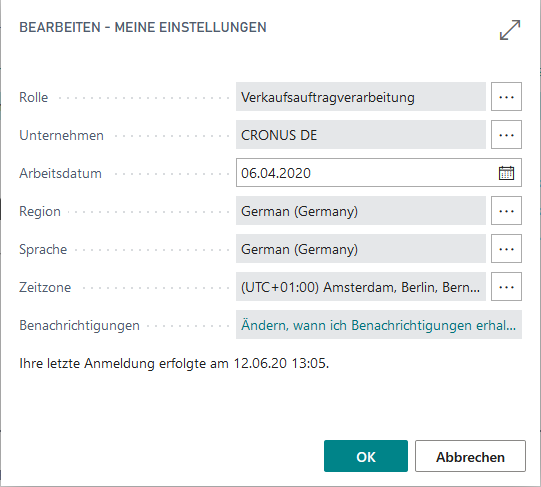The image size is (541, 487).
Task: Open company lookup next to CRONUS DE
Action: [506, 135]
